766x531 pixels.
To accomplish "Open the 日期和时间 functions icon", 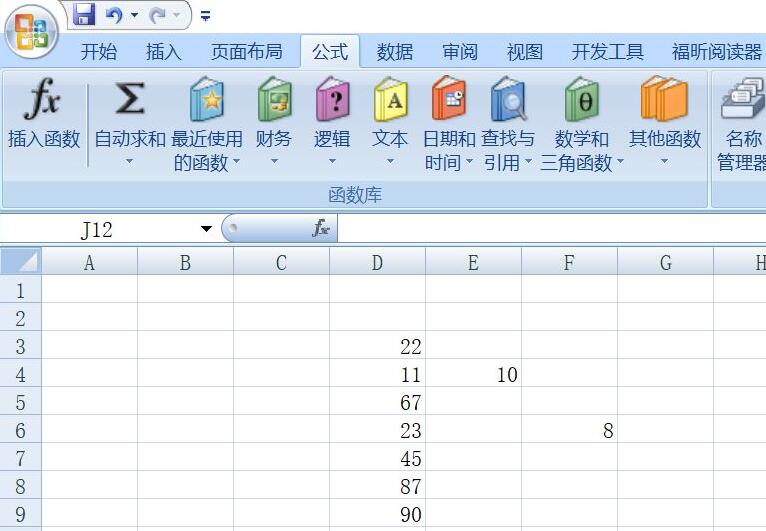I will point(448,98).
